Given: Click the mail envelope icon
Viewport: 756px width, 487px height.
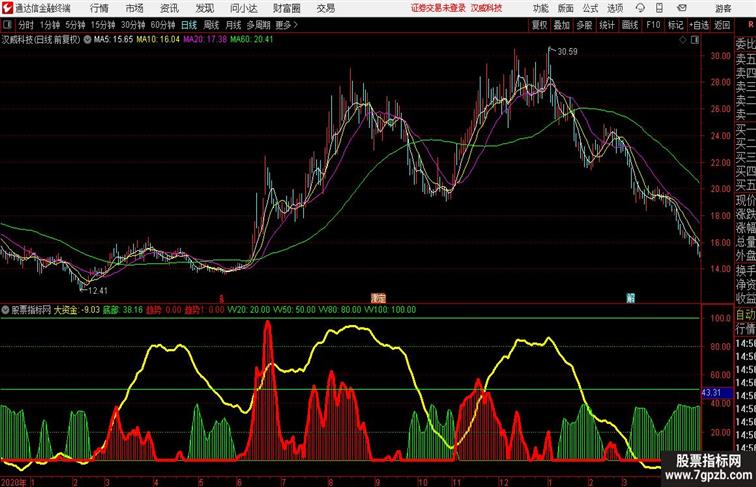Looking at the screenshot, I should (682, 8).
